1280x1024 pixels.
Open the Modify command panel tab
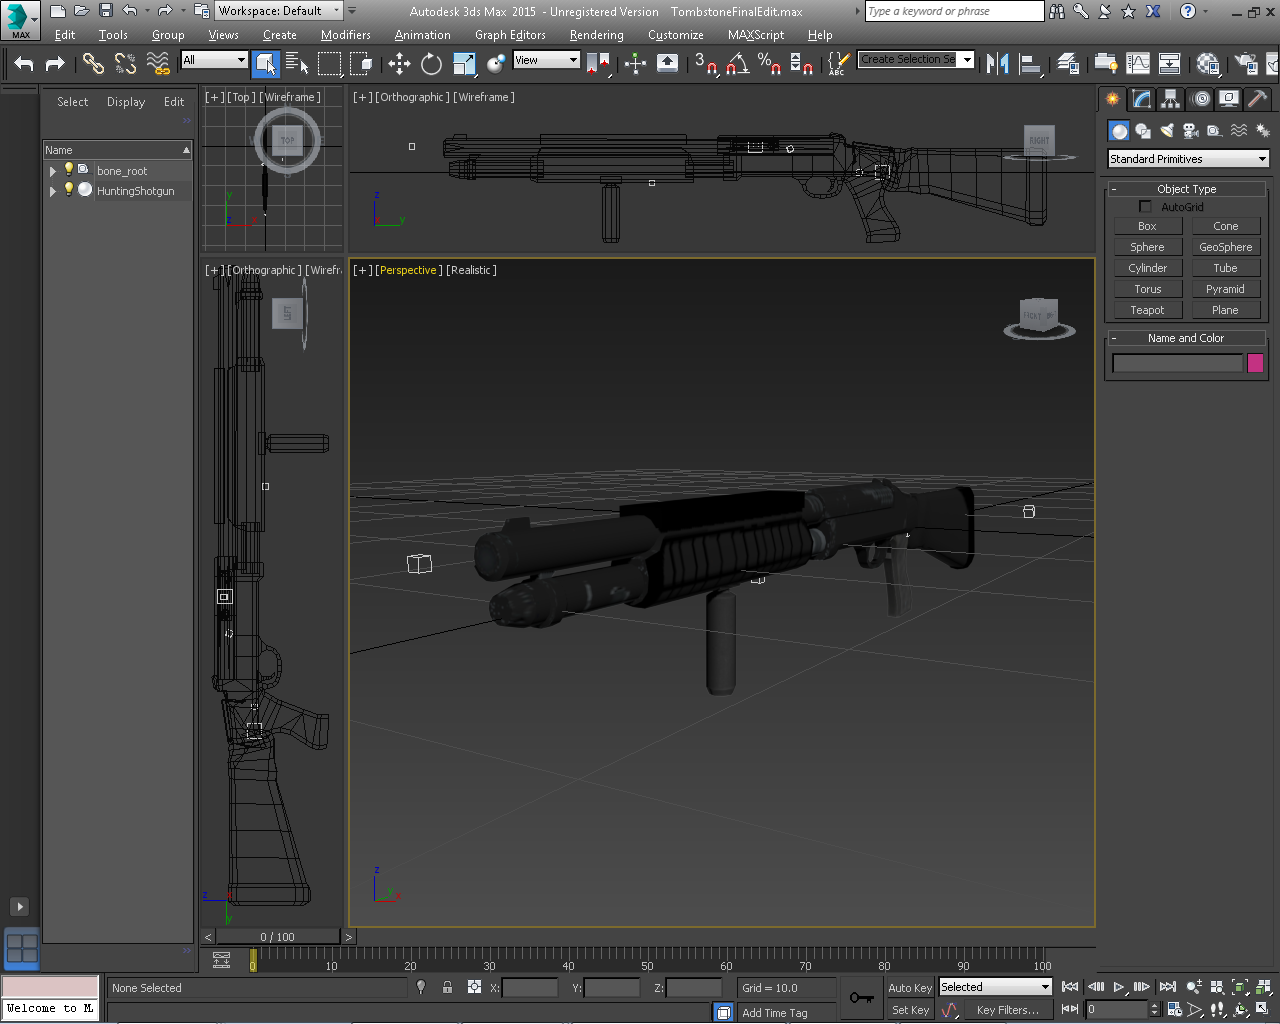click(1141, 99)
